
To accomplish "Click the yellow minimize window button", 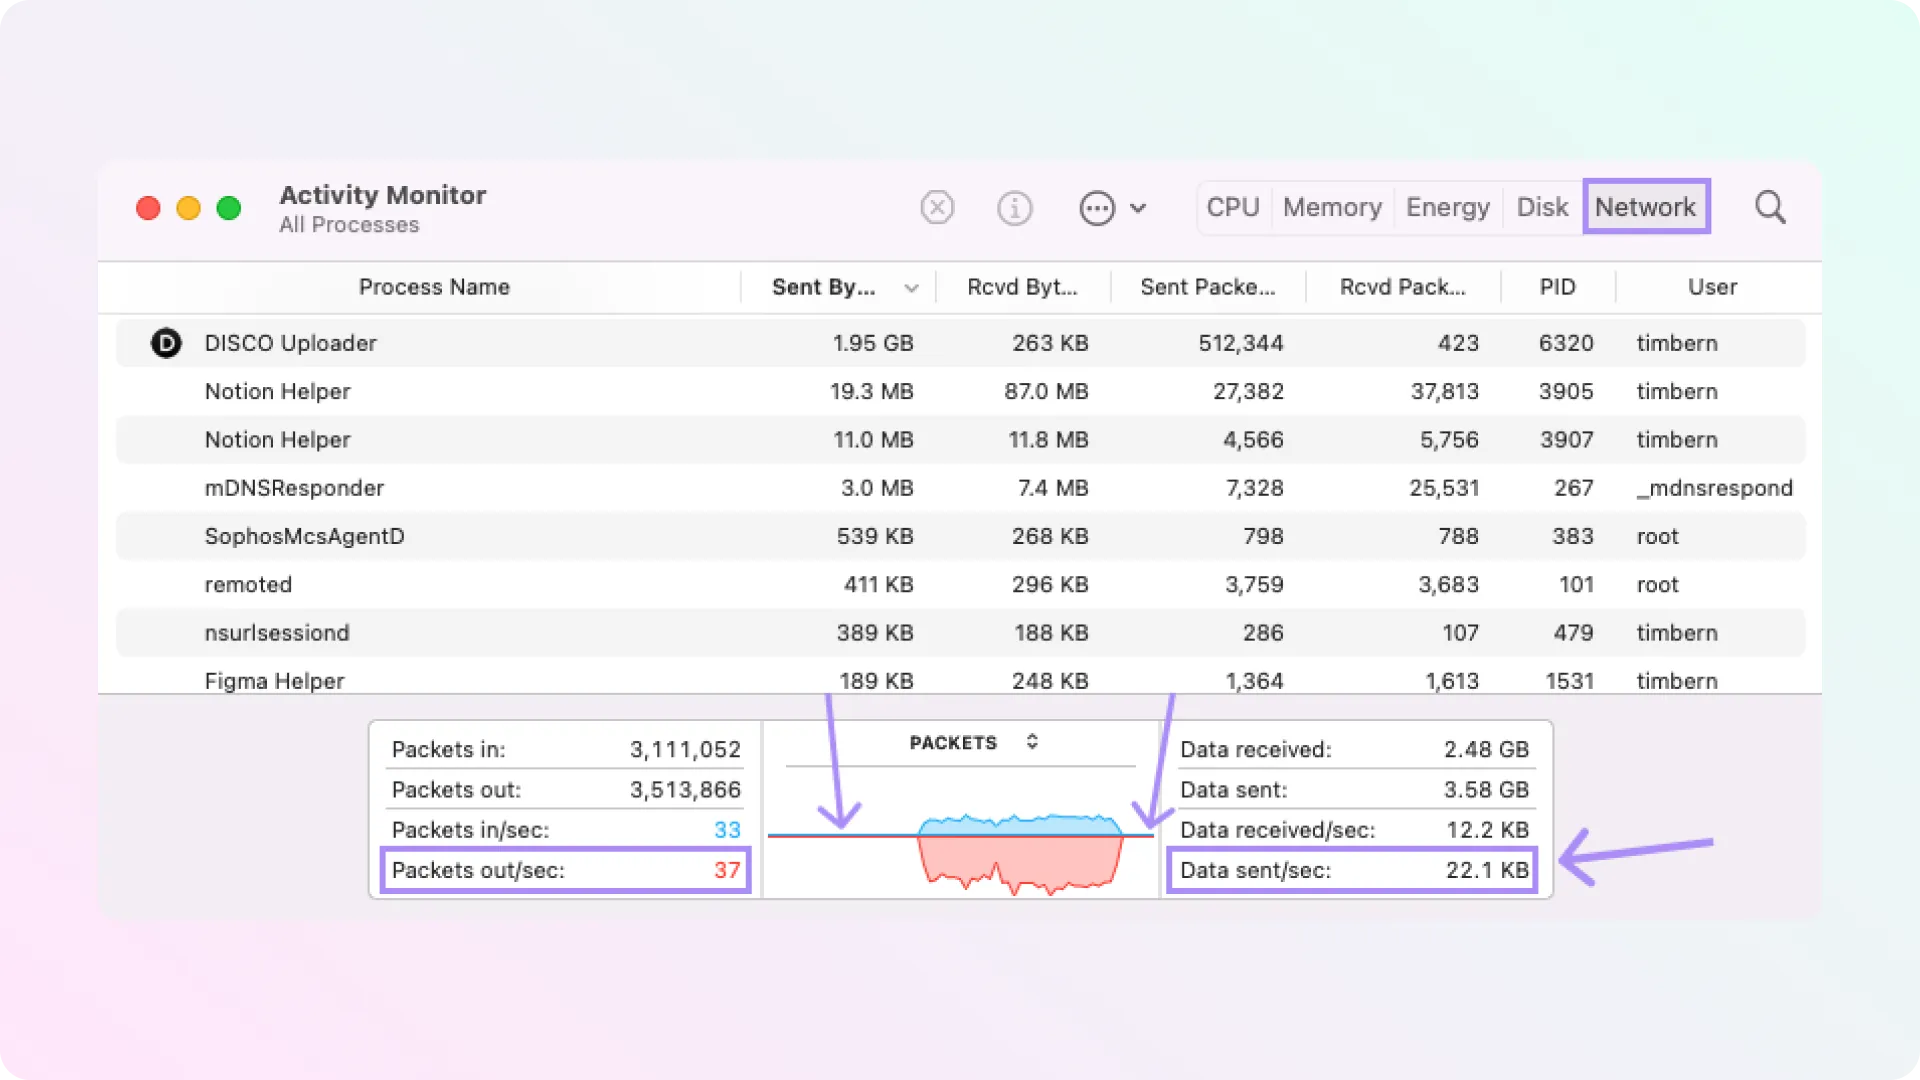I will click(x=188, y=208).
